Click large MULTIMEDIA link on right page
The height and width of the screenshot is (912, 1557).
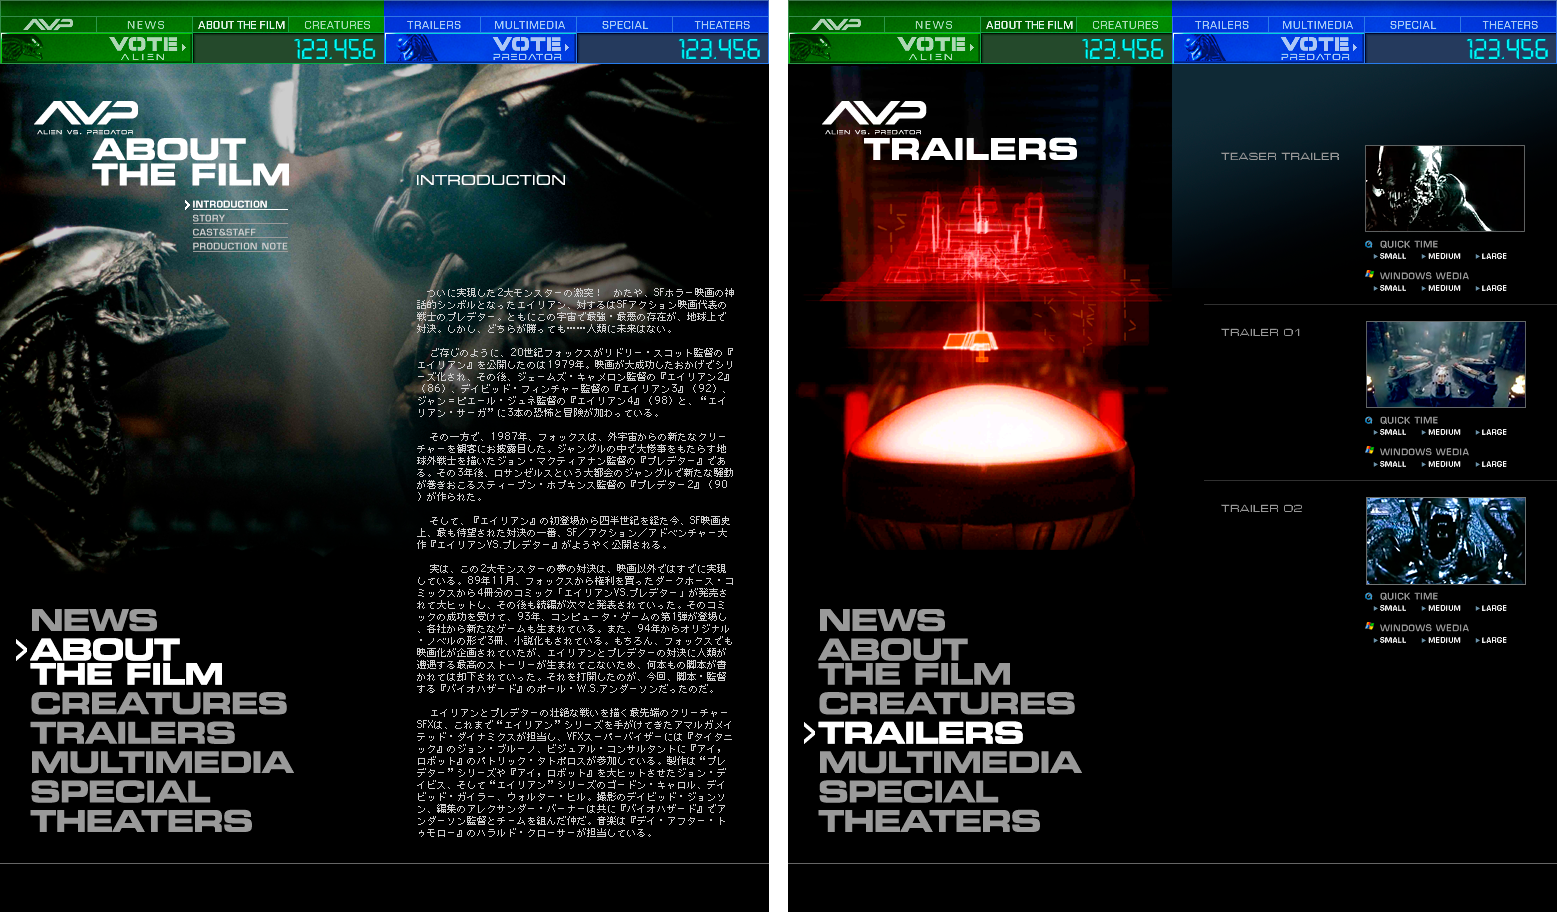(950, 762)
